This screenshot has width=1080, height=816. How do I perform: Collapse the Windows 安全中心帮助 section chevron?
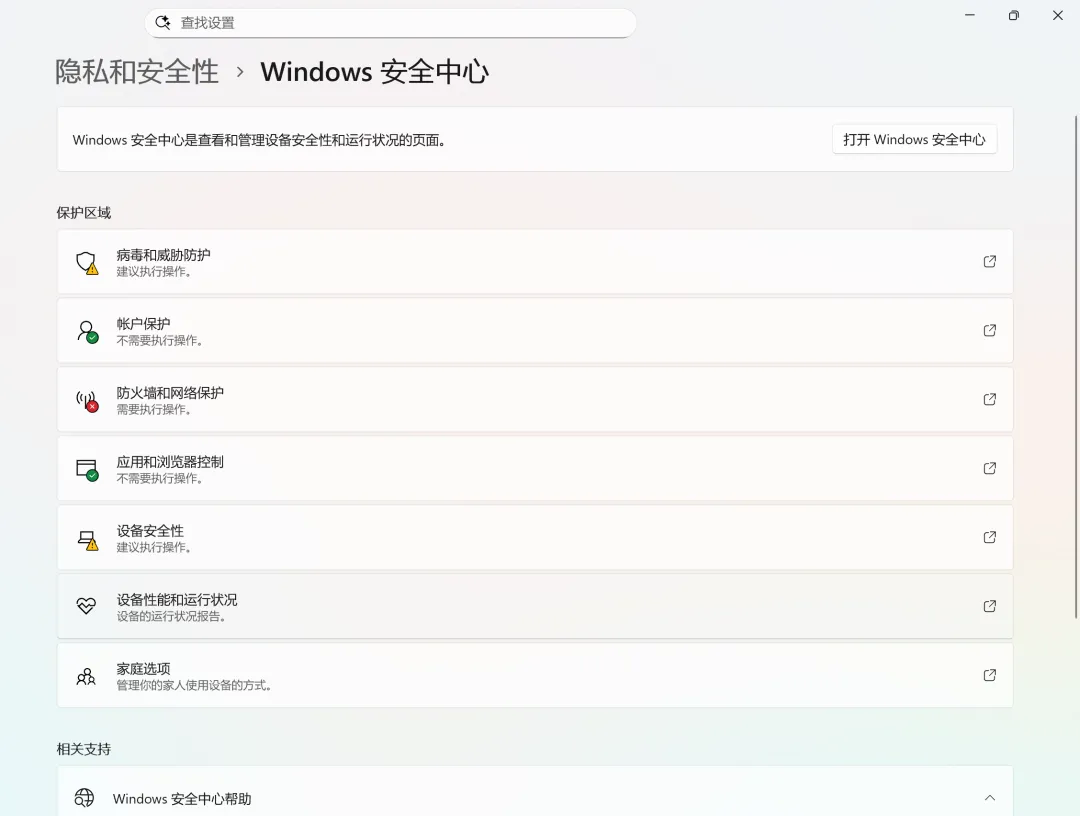click(990, 797)
